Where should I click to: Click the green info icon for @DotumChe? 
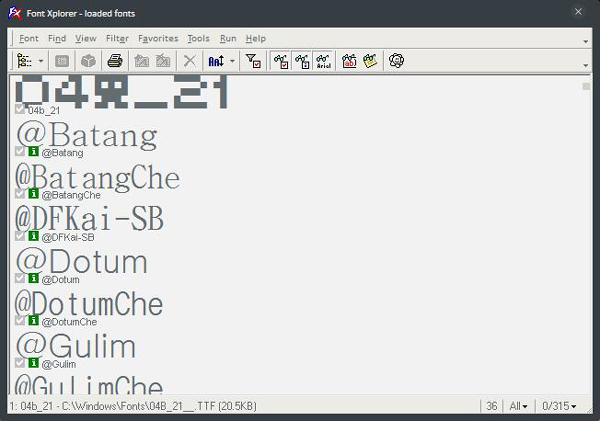[34, 320]
